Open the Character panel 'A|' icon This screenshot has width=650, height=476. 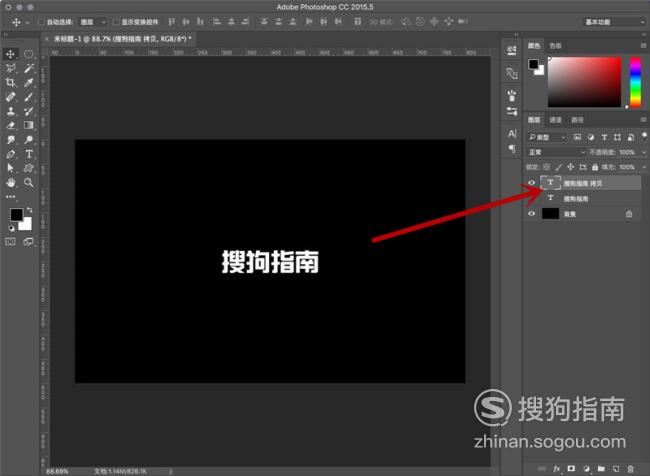[x=512, y=134]
